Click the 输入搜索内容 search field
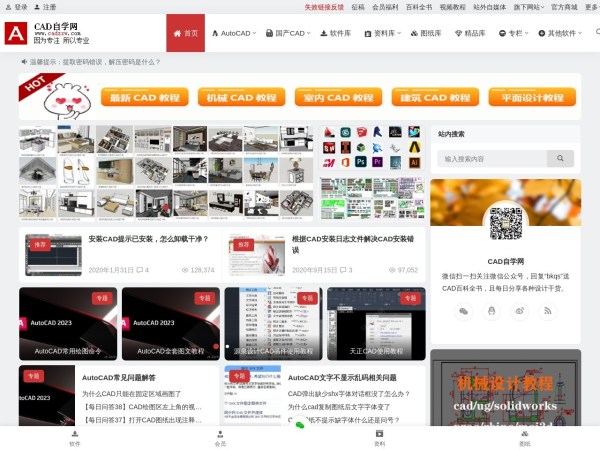 (x=492, y=158)
